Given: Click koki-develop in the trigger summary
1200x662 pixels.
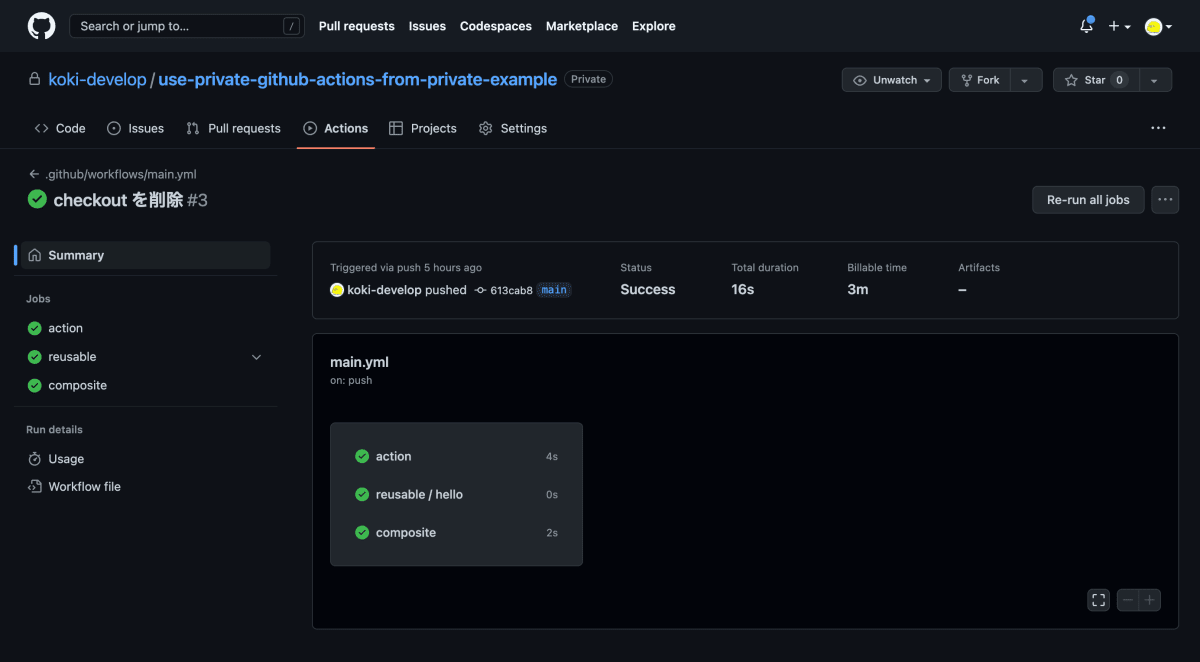Looking at the screenshot, I should (x=384, y=290).
